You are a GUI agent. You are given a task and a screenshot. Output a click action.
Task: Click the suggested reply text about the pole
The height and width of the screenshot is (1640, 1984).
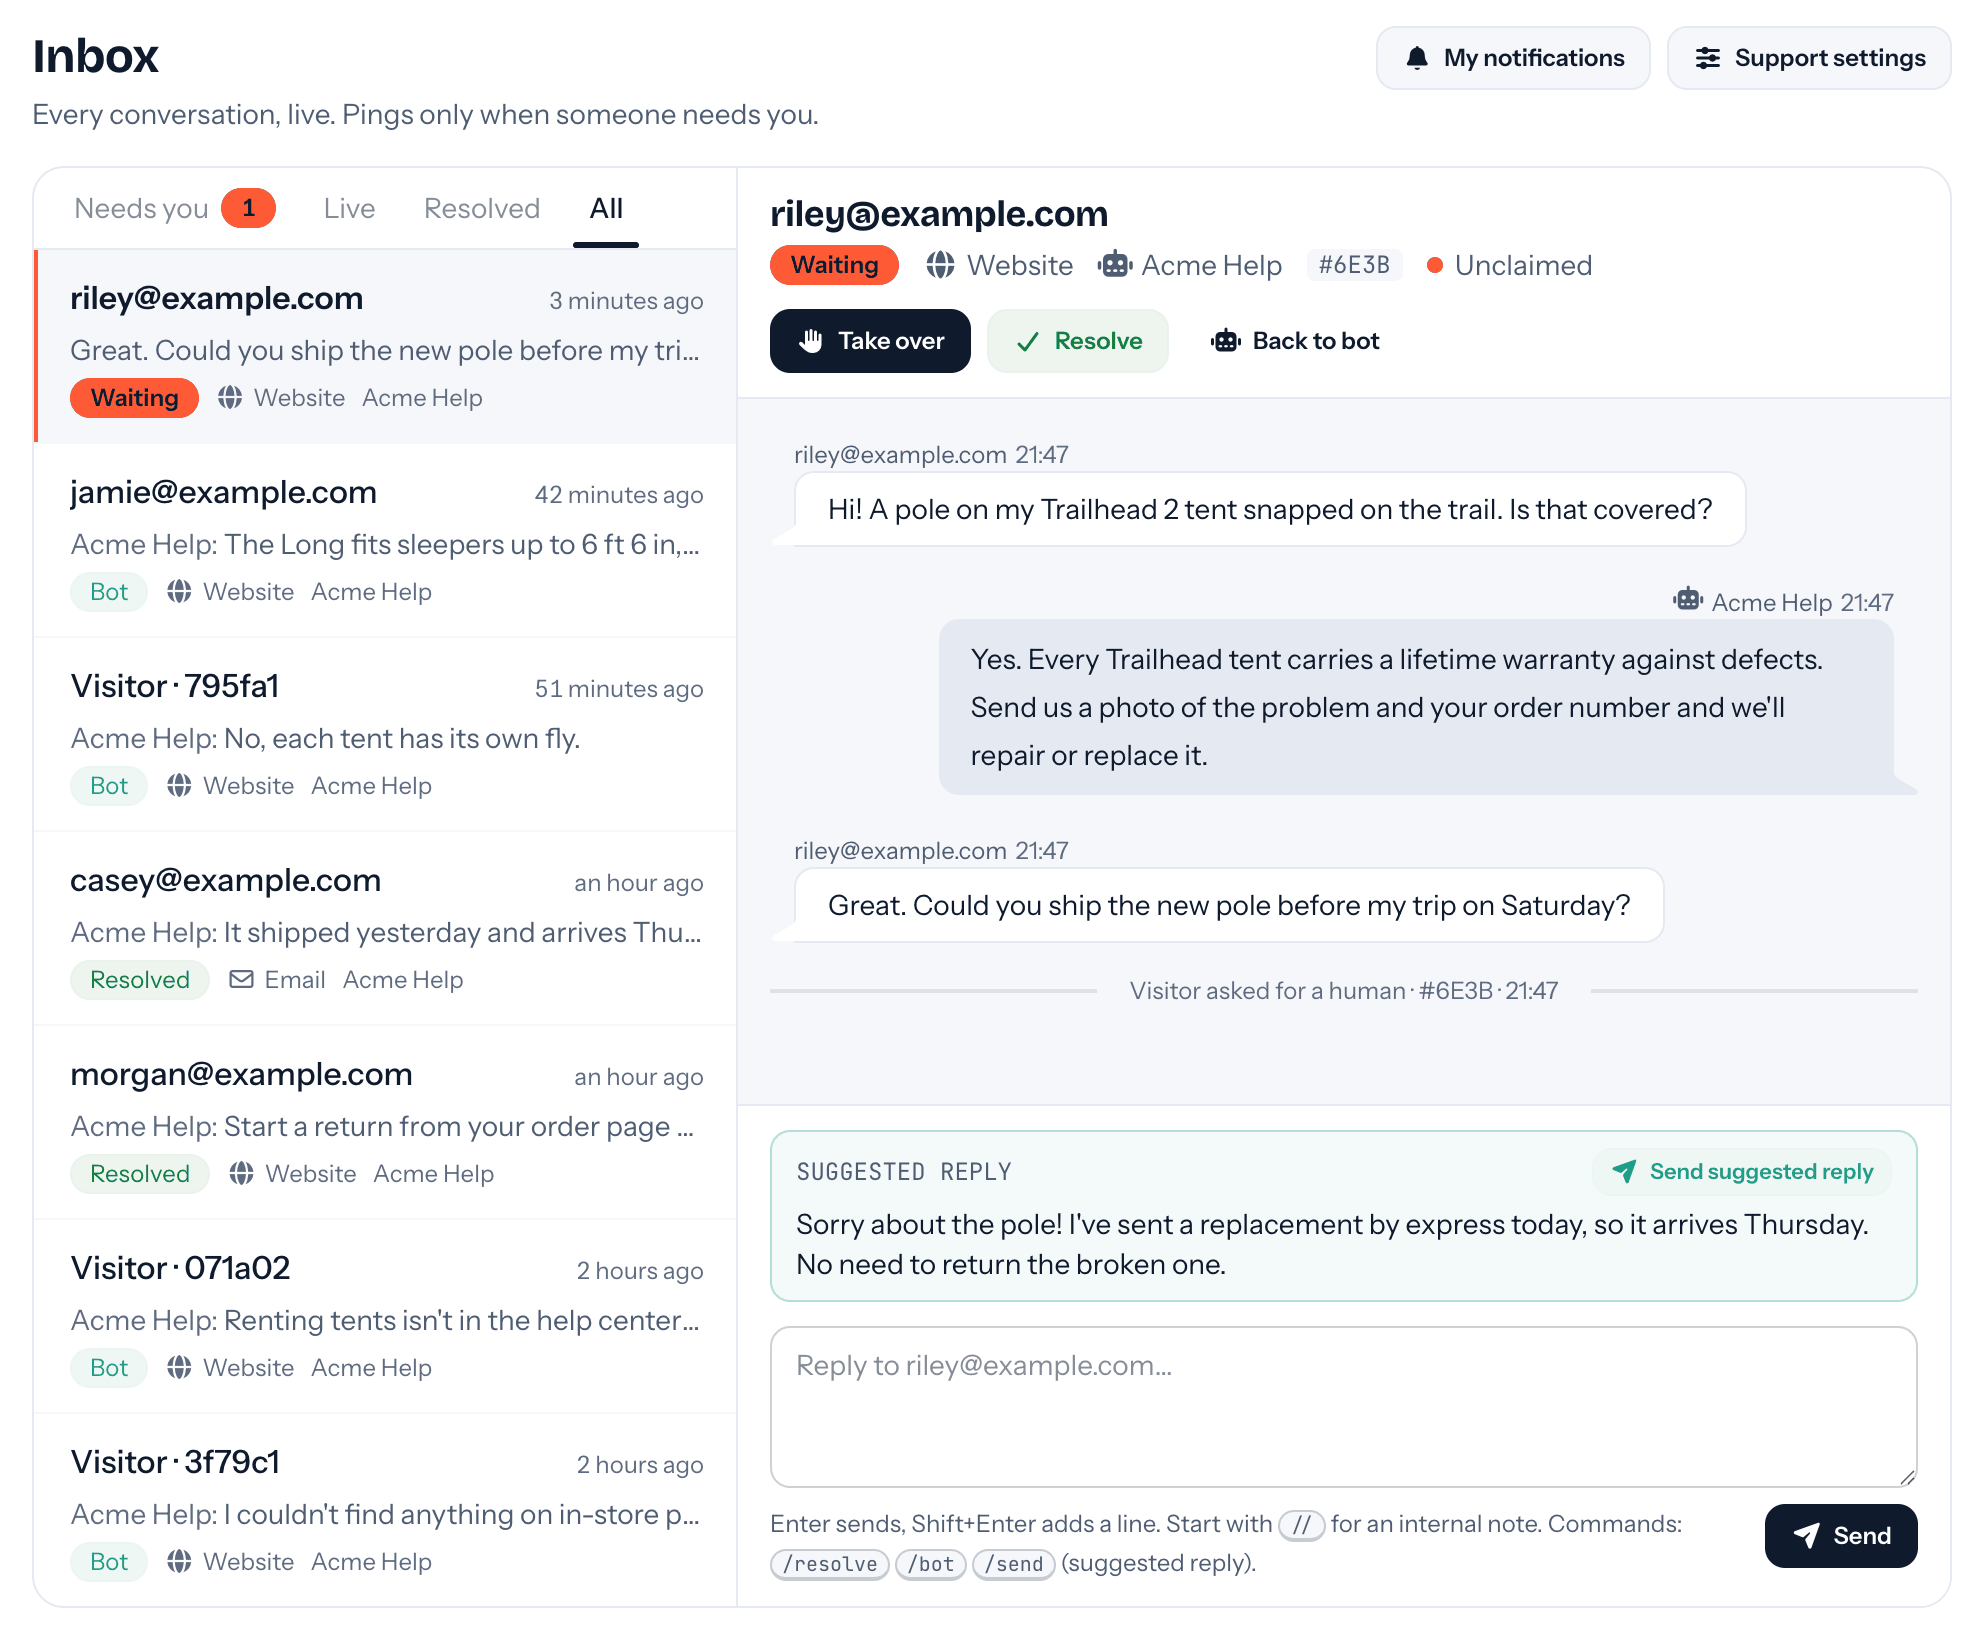(1332, 1244)
